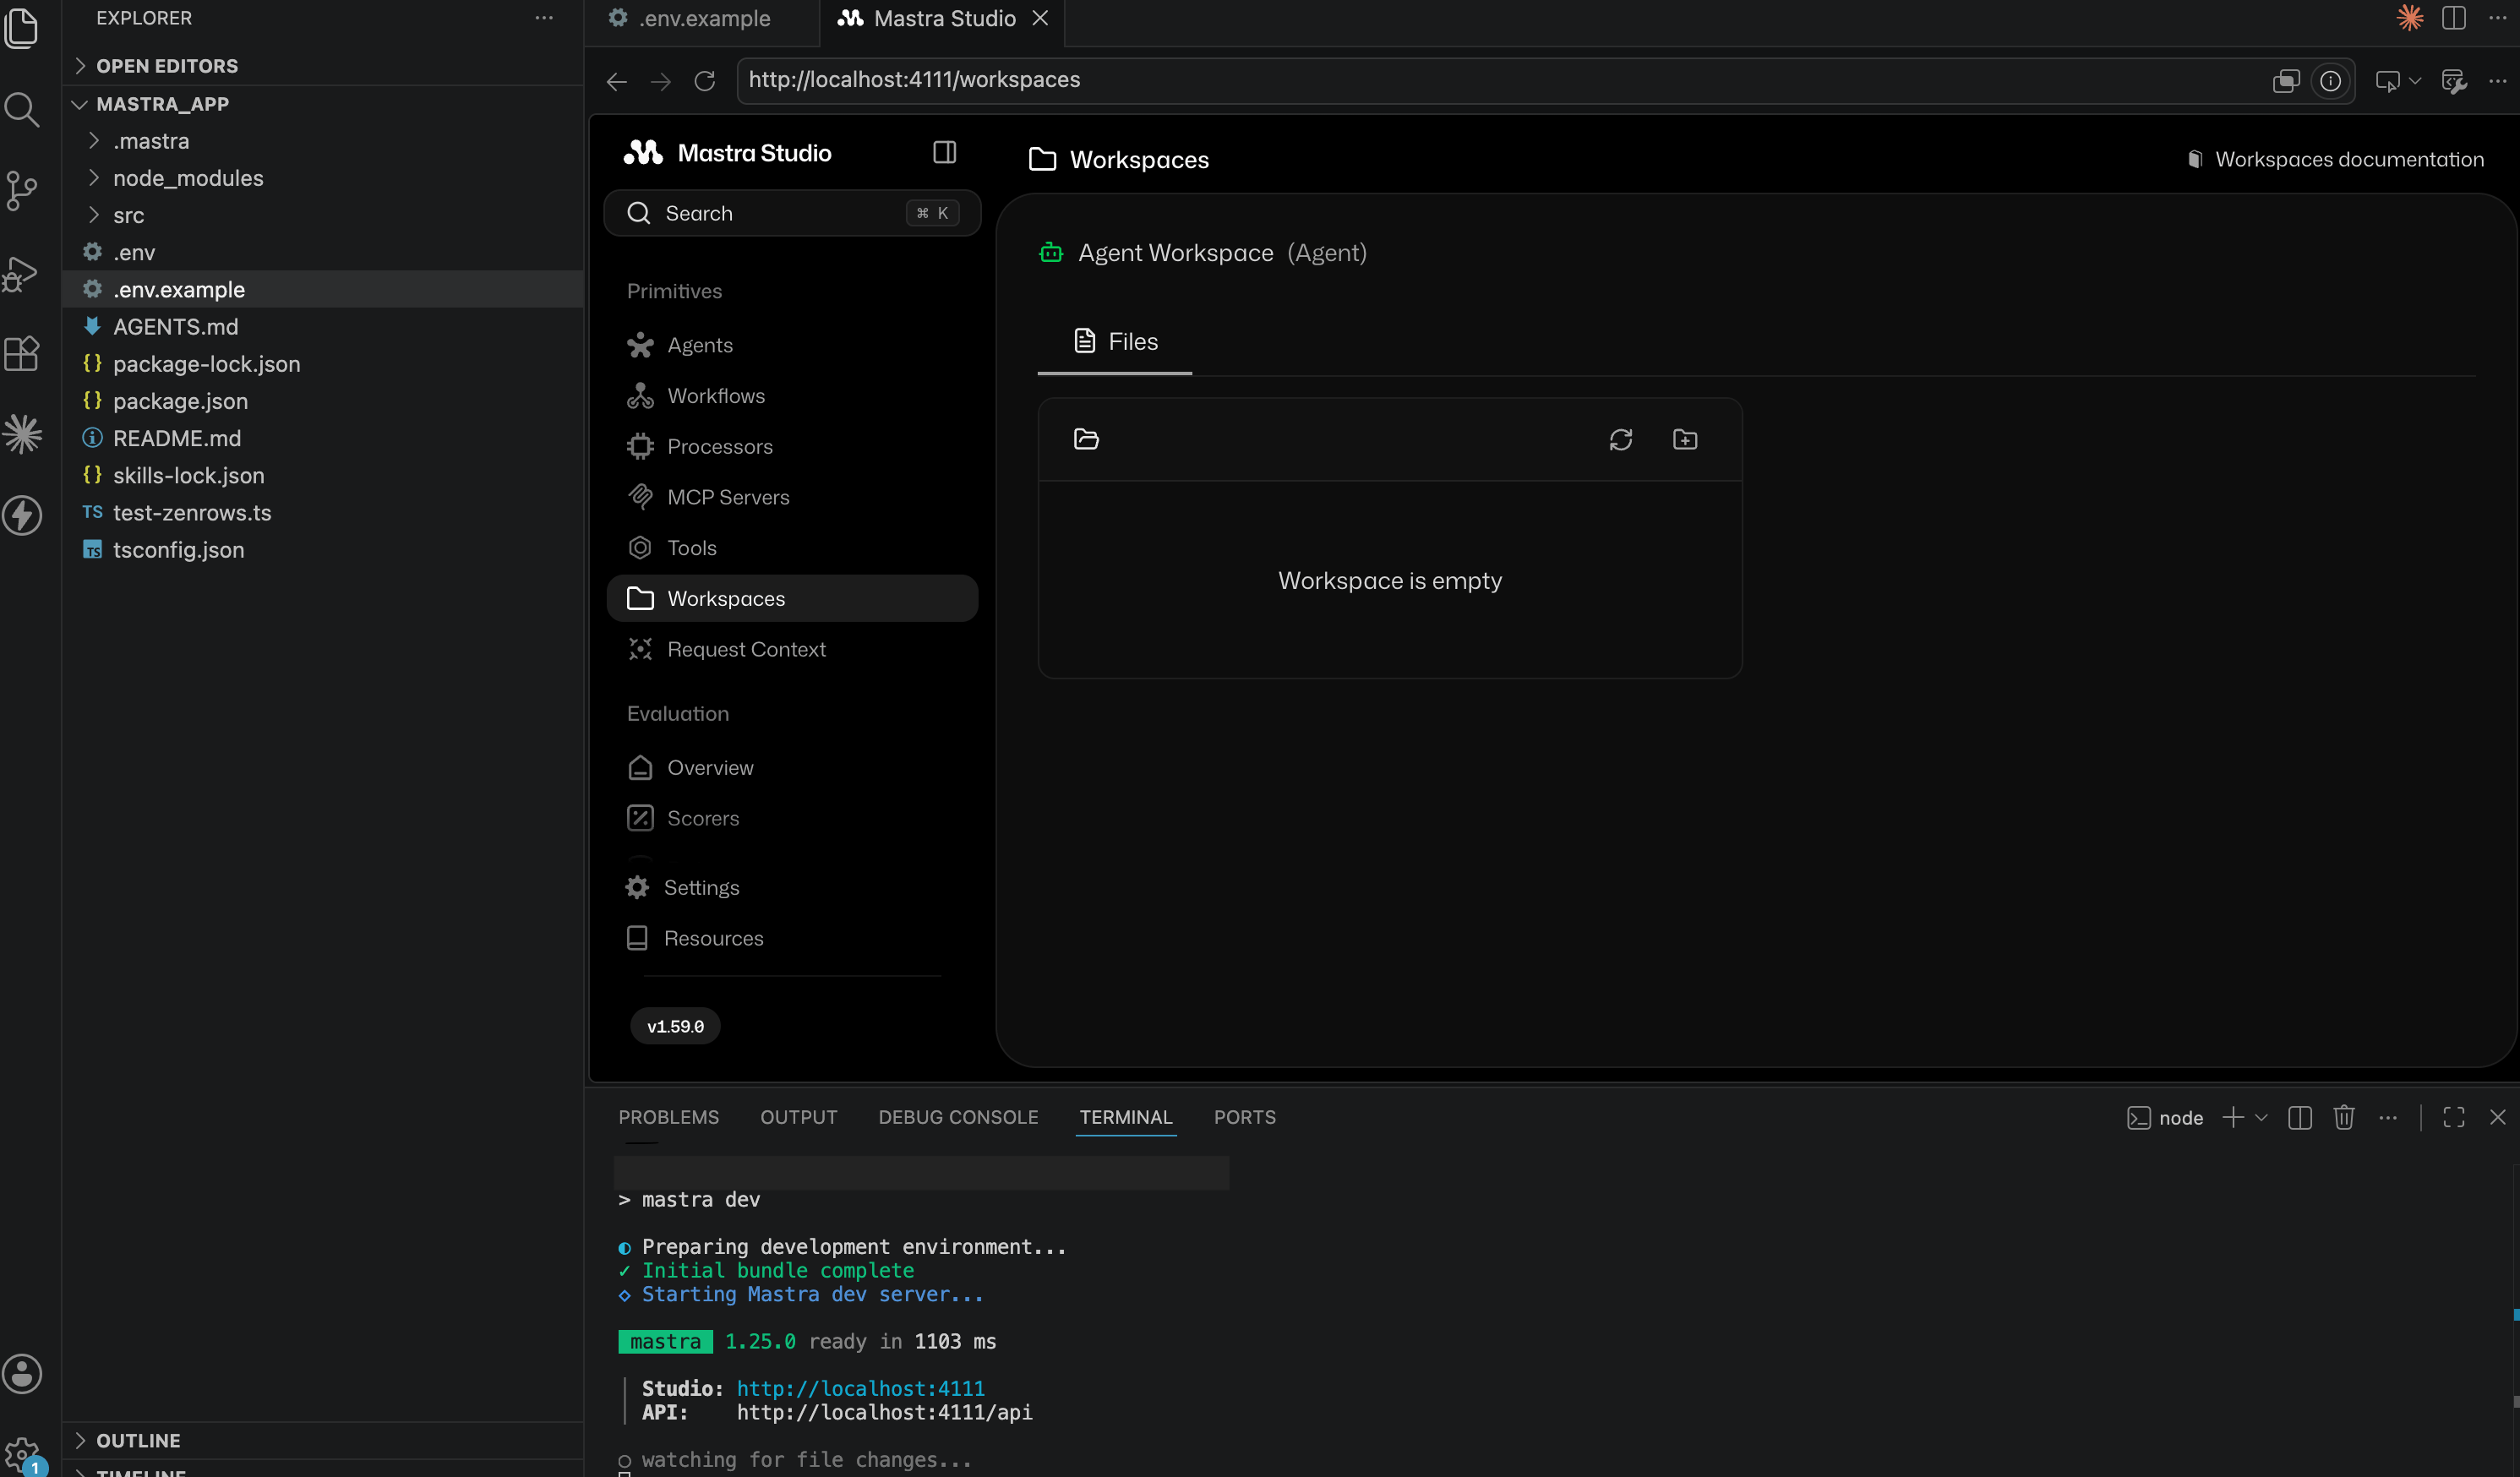
Task: Open the workspace root folder icon
Action: [1086, 439]
